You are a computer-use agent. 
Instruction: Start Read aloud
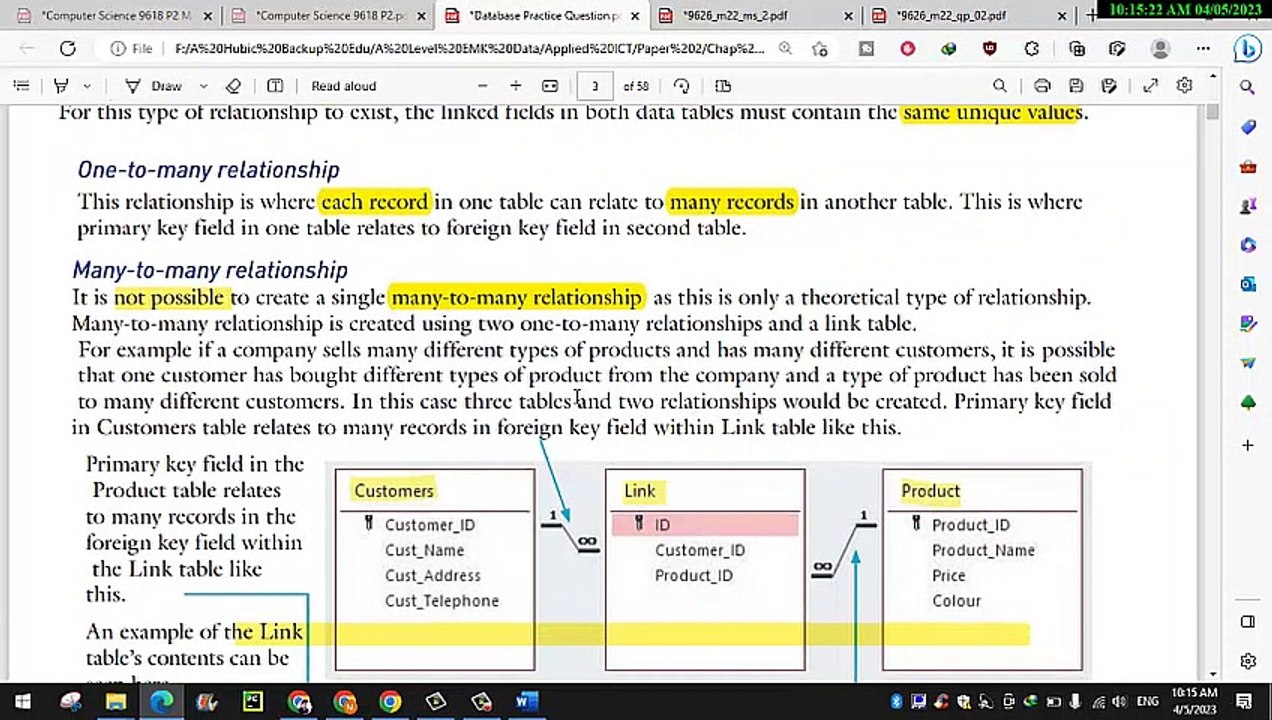(343, 86)
